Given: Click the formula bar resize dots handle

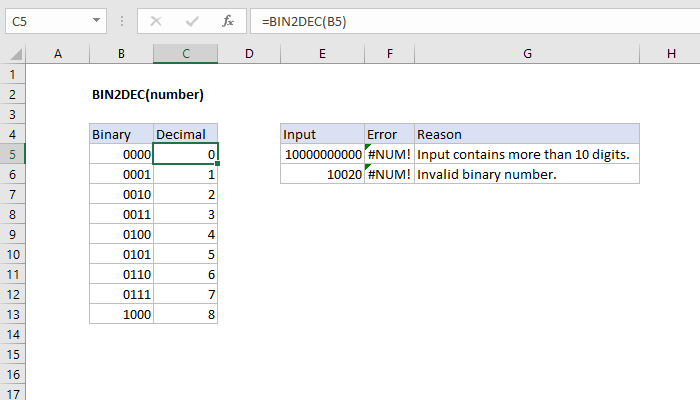Looking at the screenshot, I should pos(122,21).
